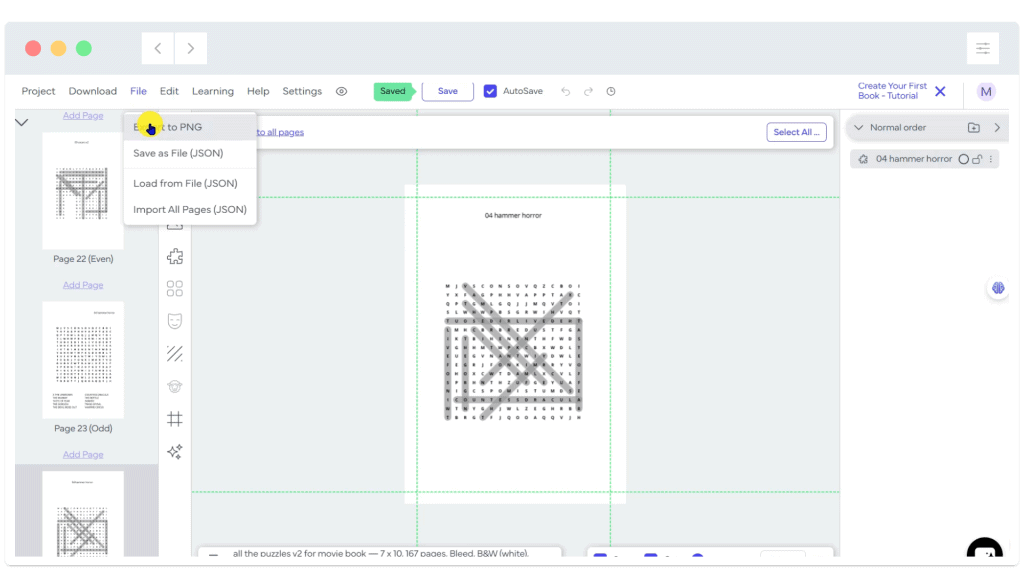Screen dimensions: 1024x587
Task: Open the four-squares layout tool
Action: click(x=174, y=289)
